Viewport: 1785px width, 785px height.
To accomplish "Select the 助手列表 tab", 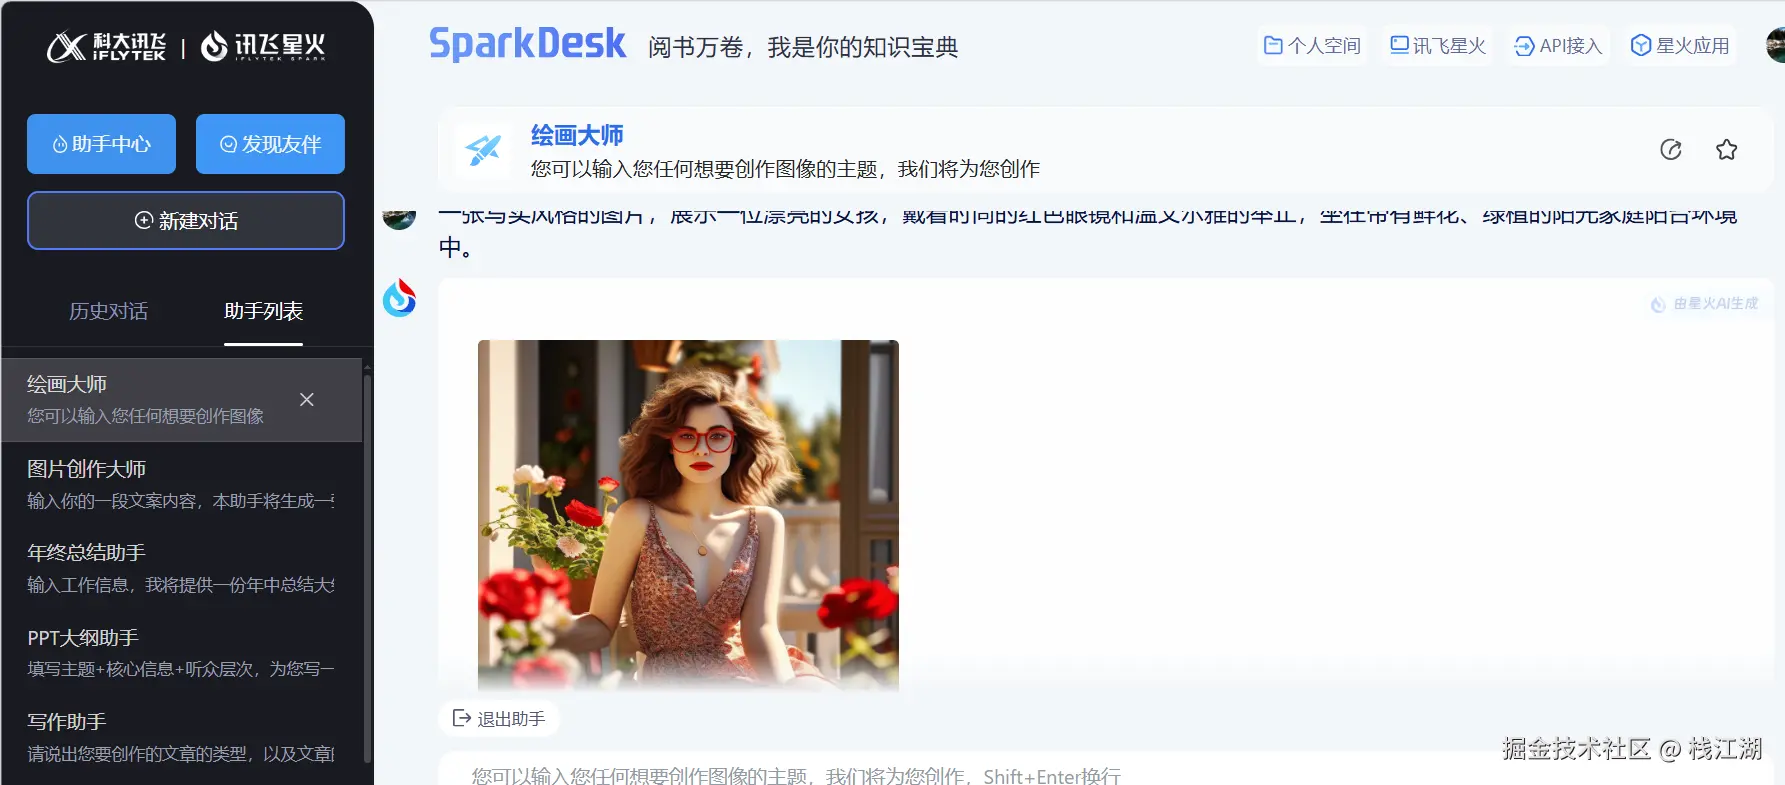I will click(x=263, y=311).
